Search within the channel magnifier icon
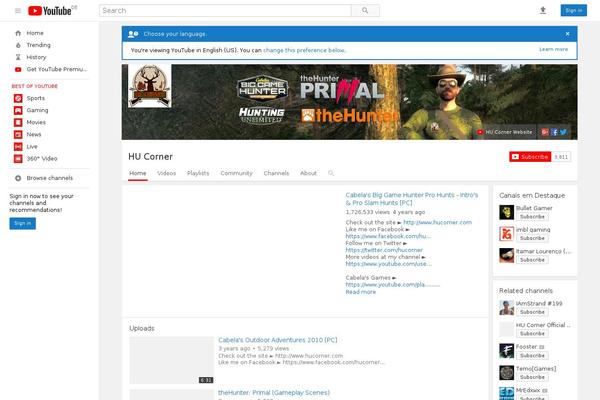The image size is (600, 400). [331, 173]
